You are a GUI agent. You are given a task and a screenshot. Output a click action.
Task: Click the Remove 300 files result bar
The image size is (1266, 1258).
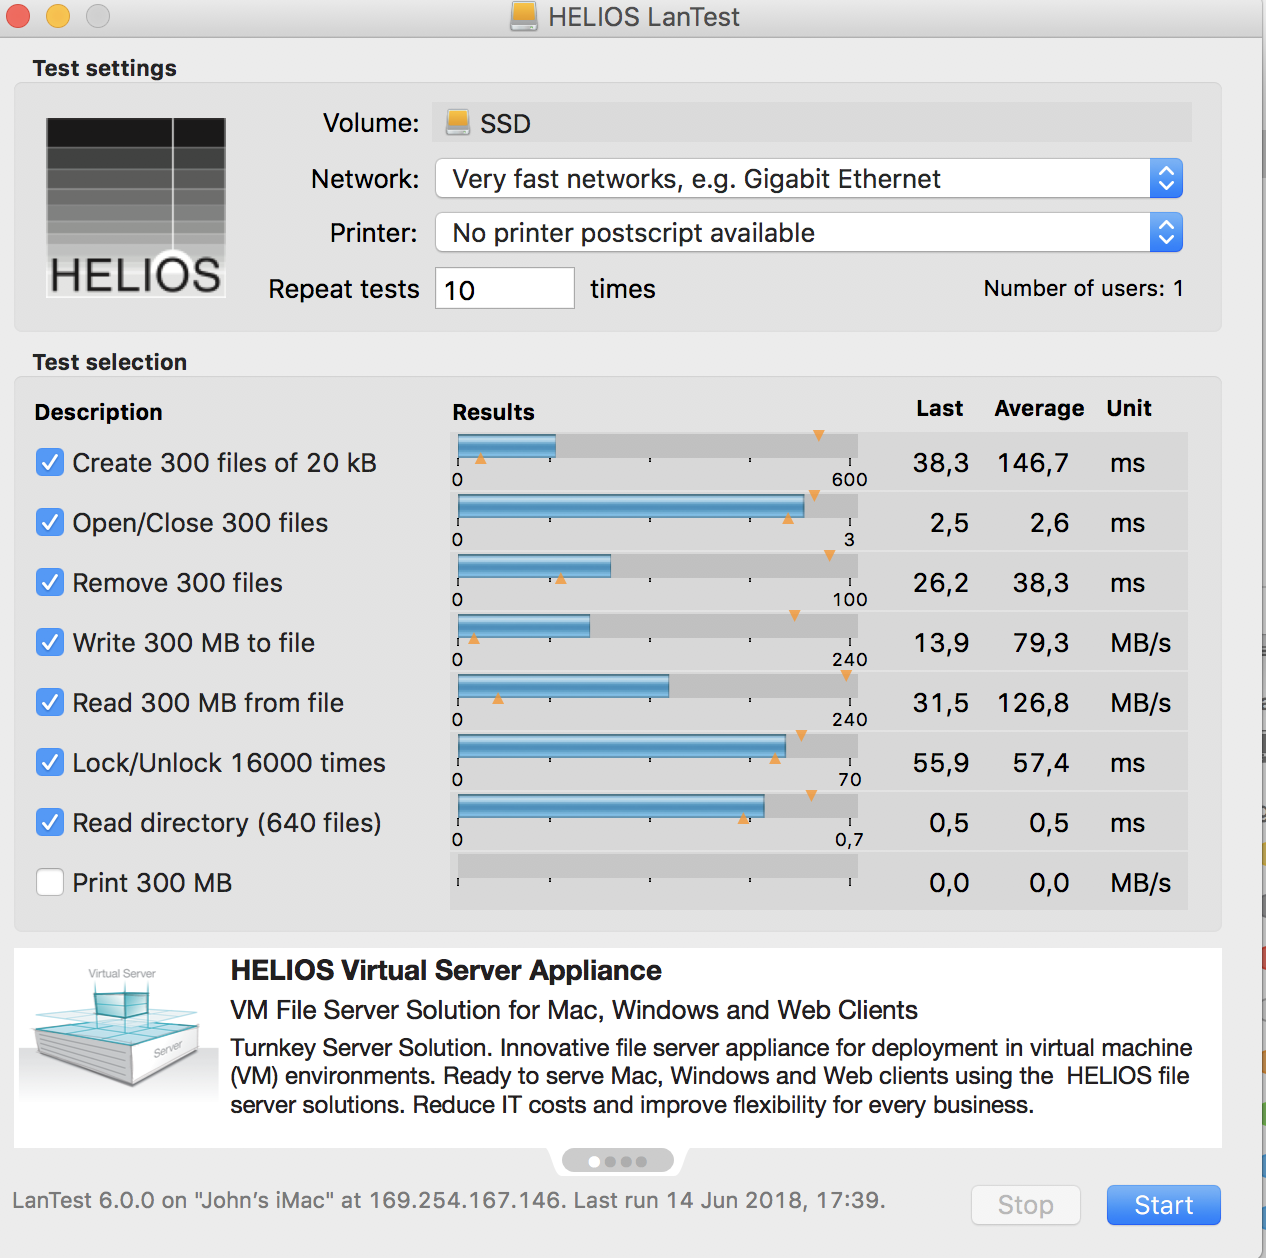tap(657, 566)
